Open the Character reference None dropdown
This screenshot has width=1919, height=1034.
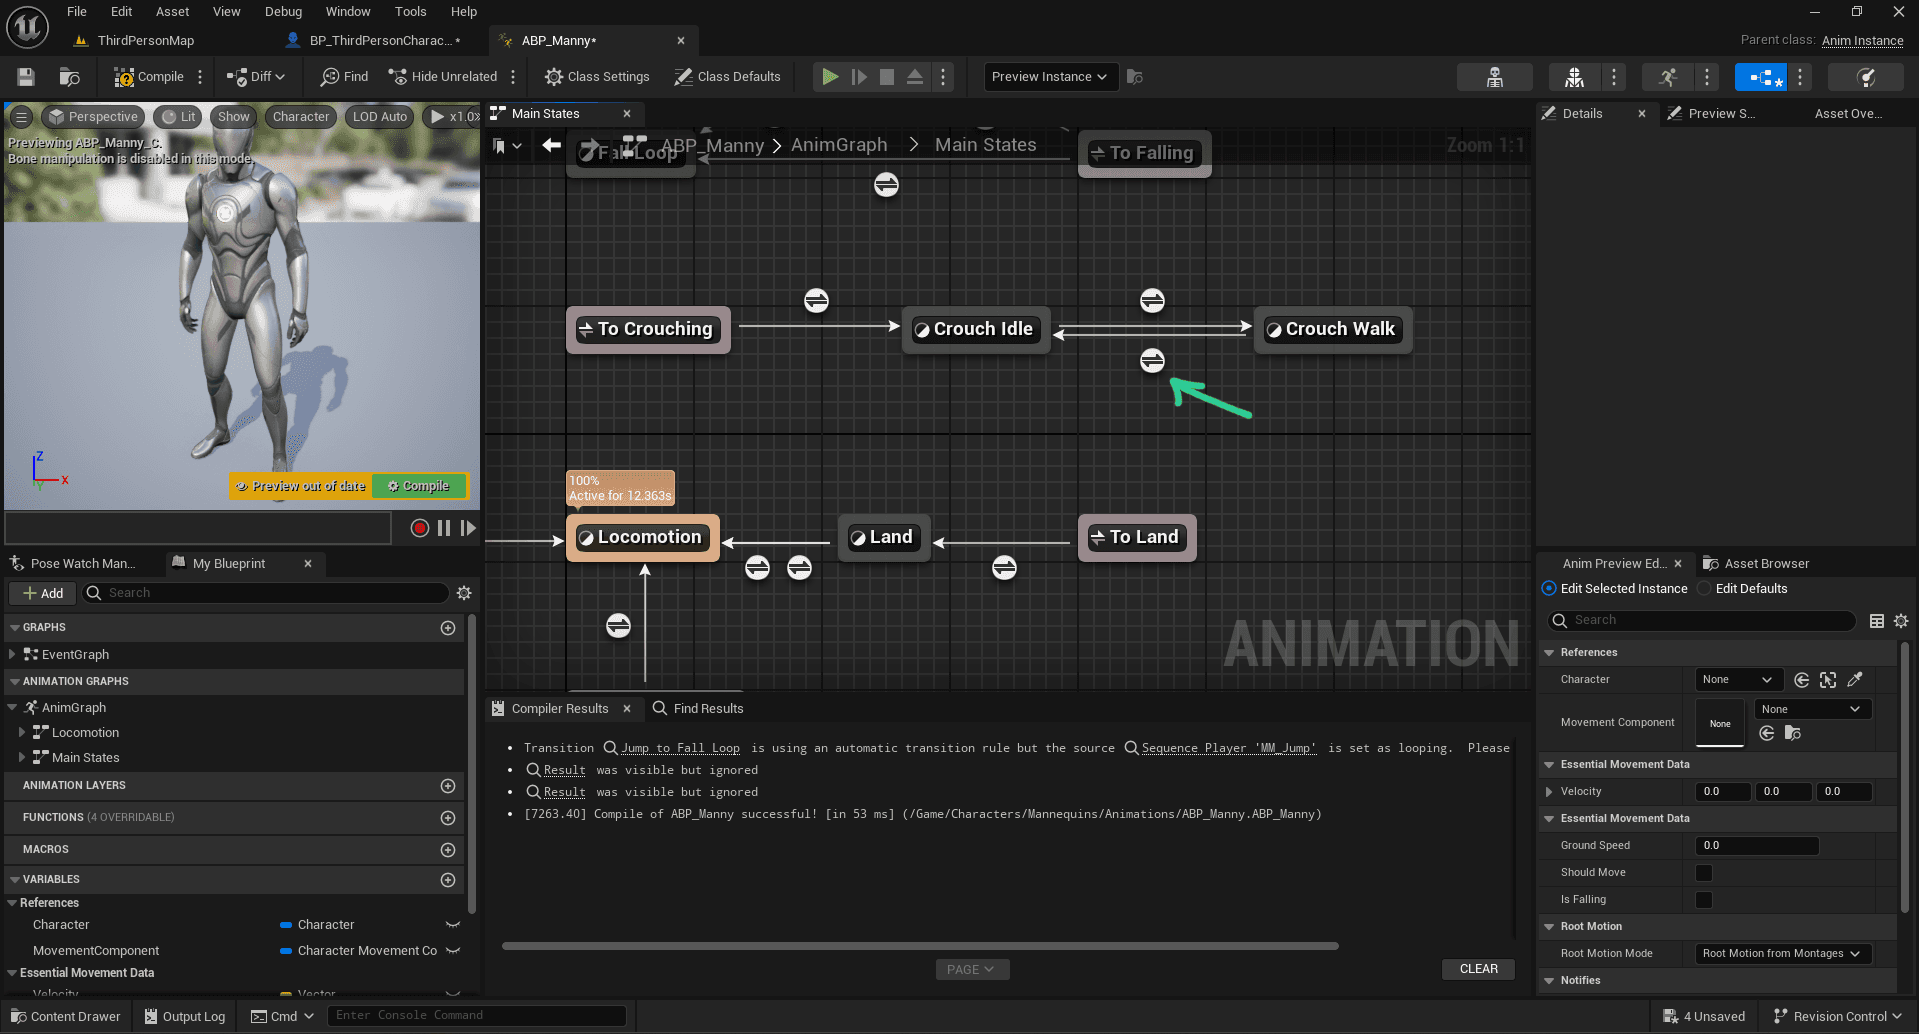(1738, 680)
